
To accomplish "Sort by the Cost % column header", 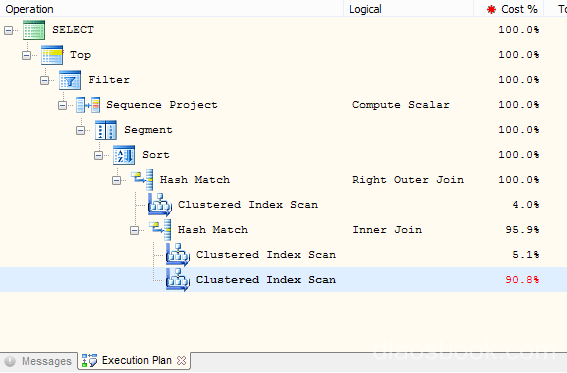I will (x=508, y=9).
